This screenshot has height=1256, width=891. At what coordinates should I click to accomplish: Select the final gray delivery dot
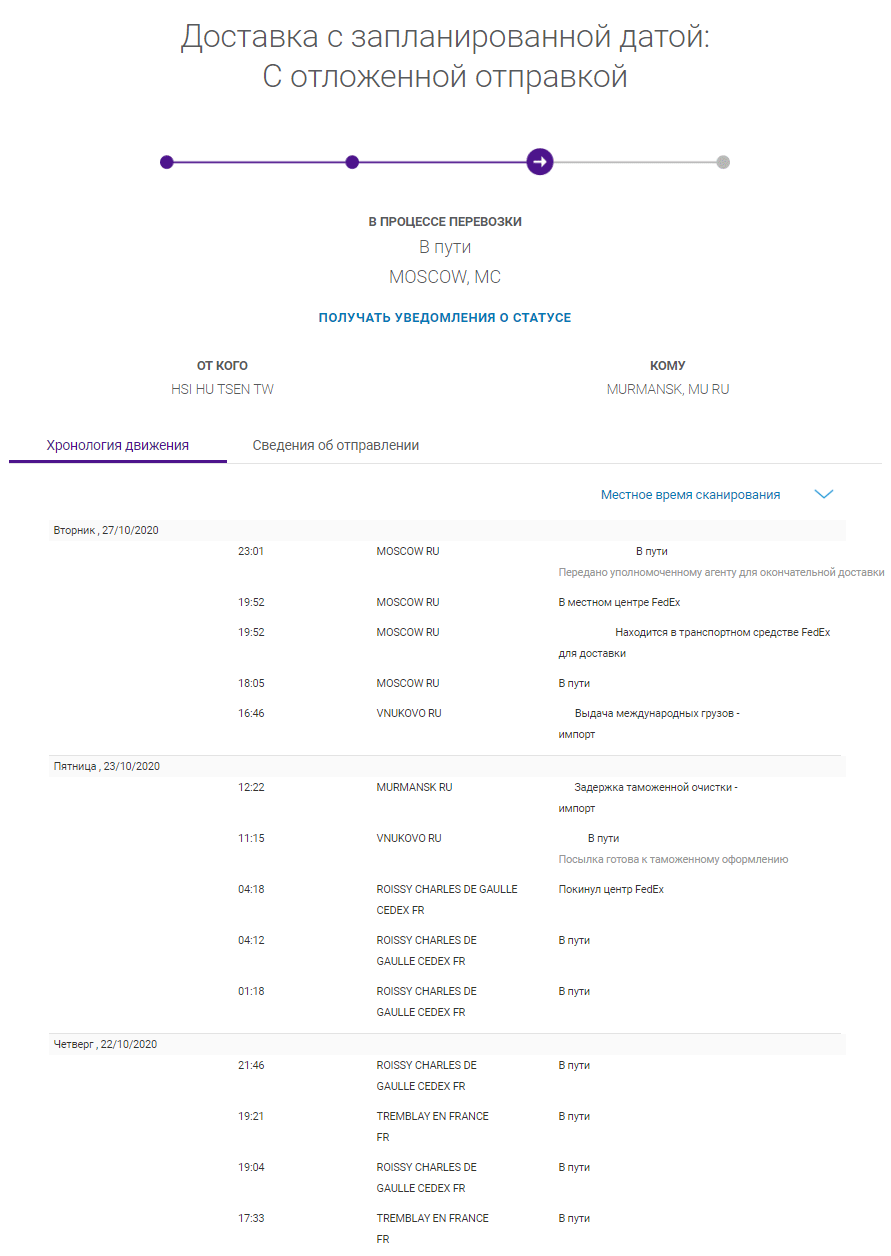(724, 161)
